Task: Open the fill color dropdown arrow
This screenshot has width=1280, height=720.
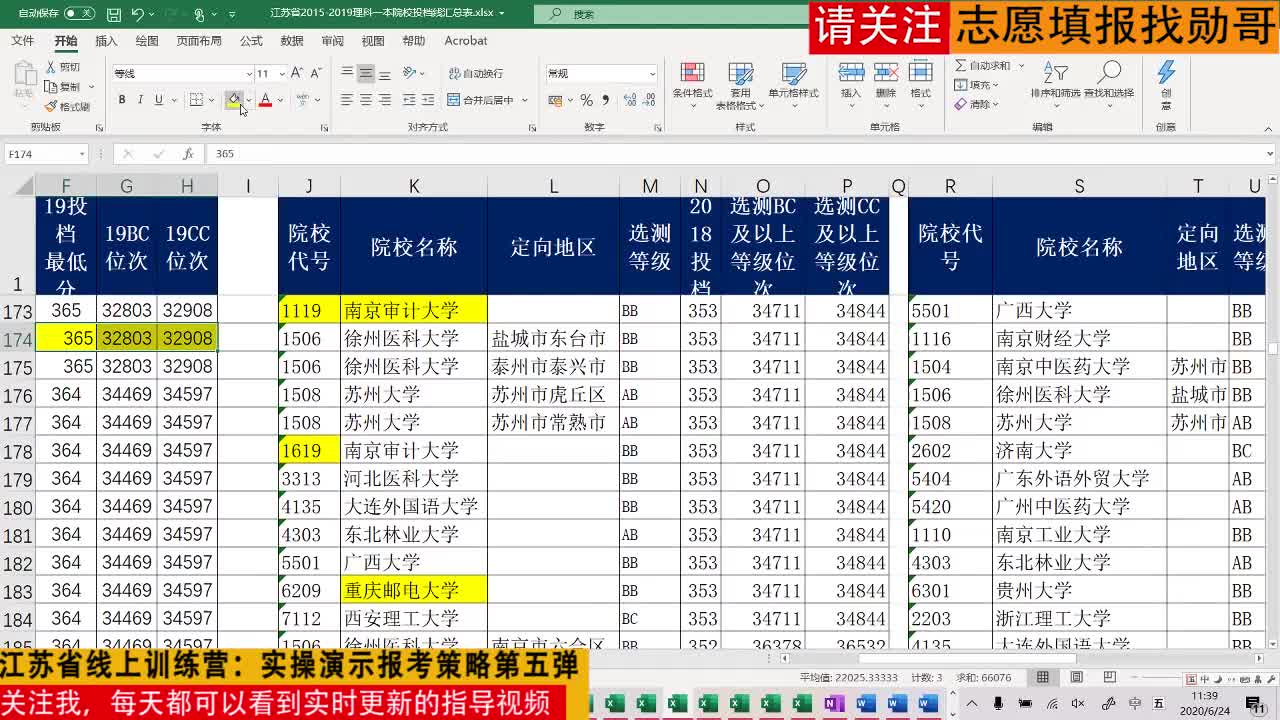Action: point(248,100)
